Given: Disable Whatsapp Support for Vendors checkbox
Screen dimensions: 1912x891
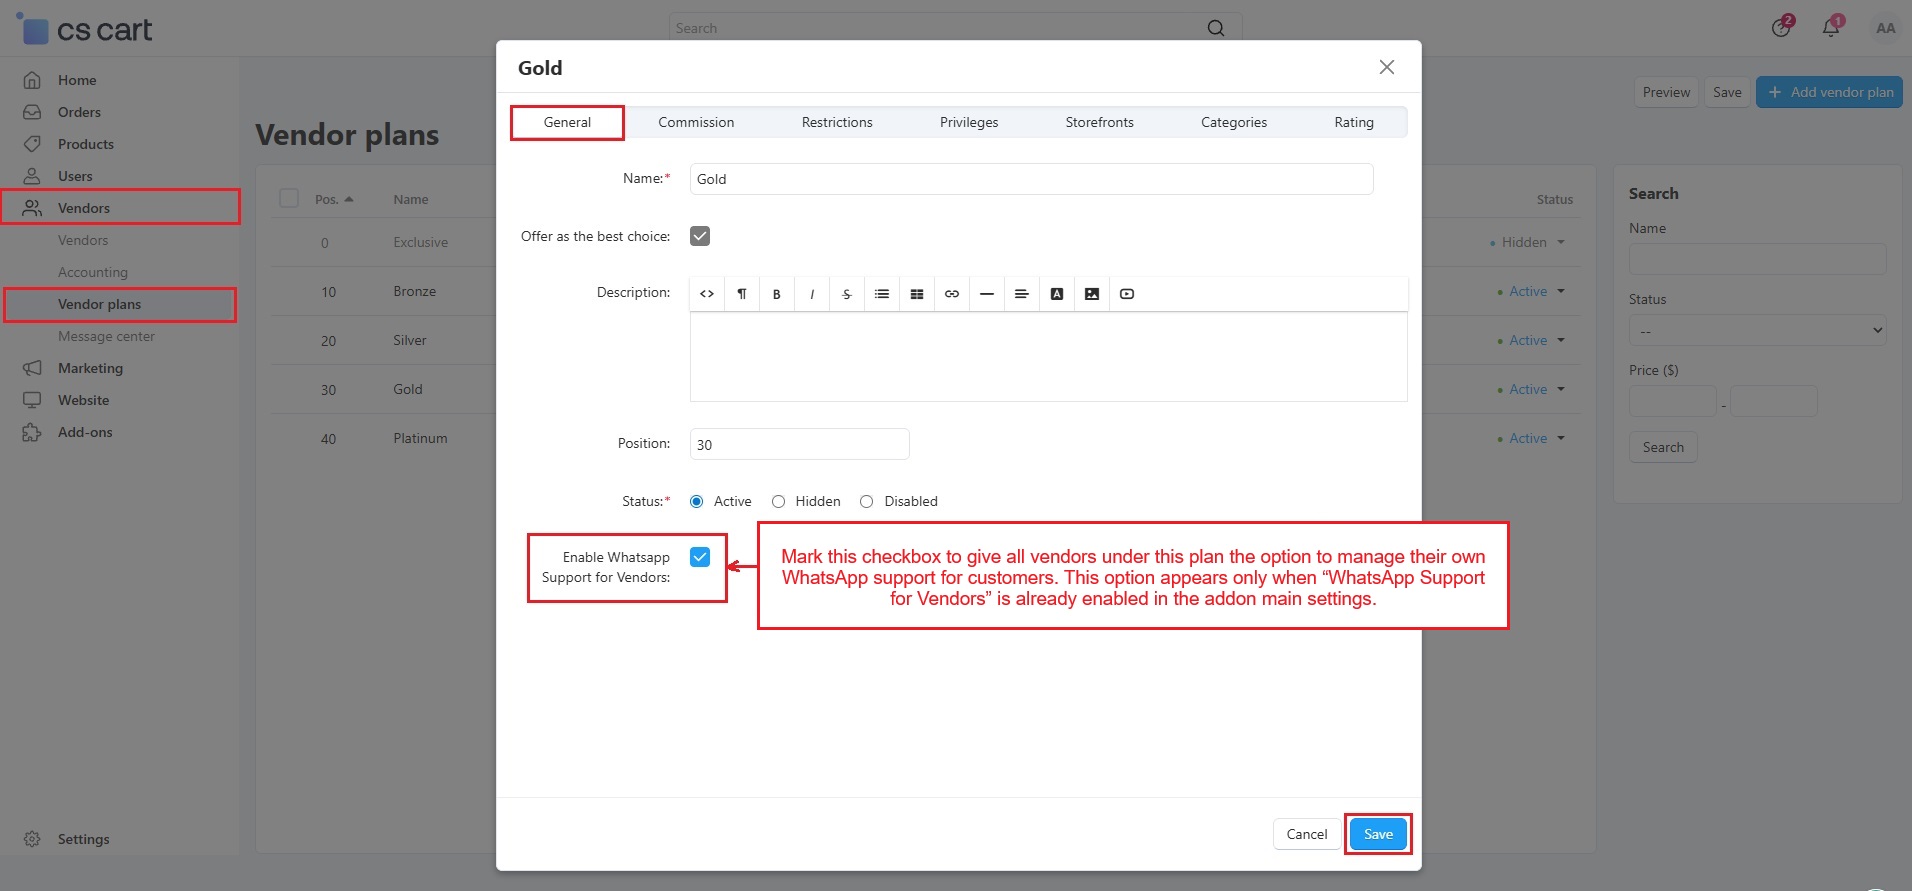Looking at the screenshot, I should (x=700, y=557).
